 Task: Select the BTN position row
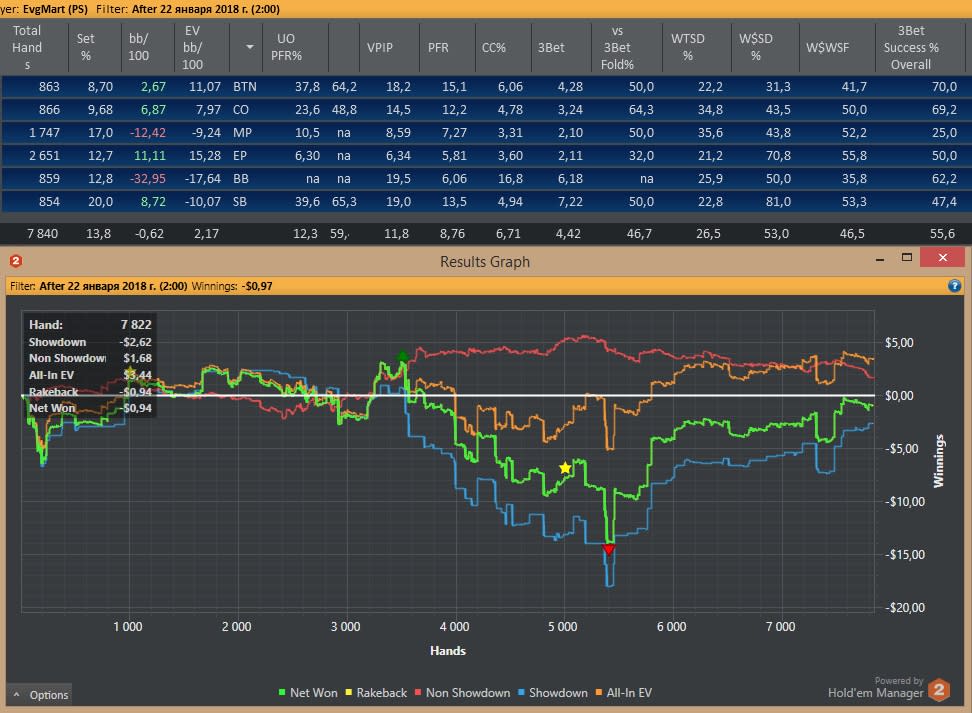(486, 87)
